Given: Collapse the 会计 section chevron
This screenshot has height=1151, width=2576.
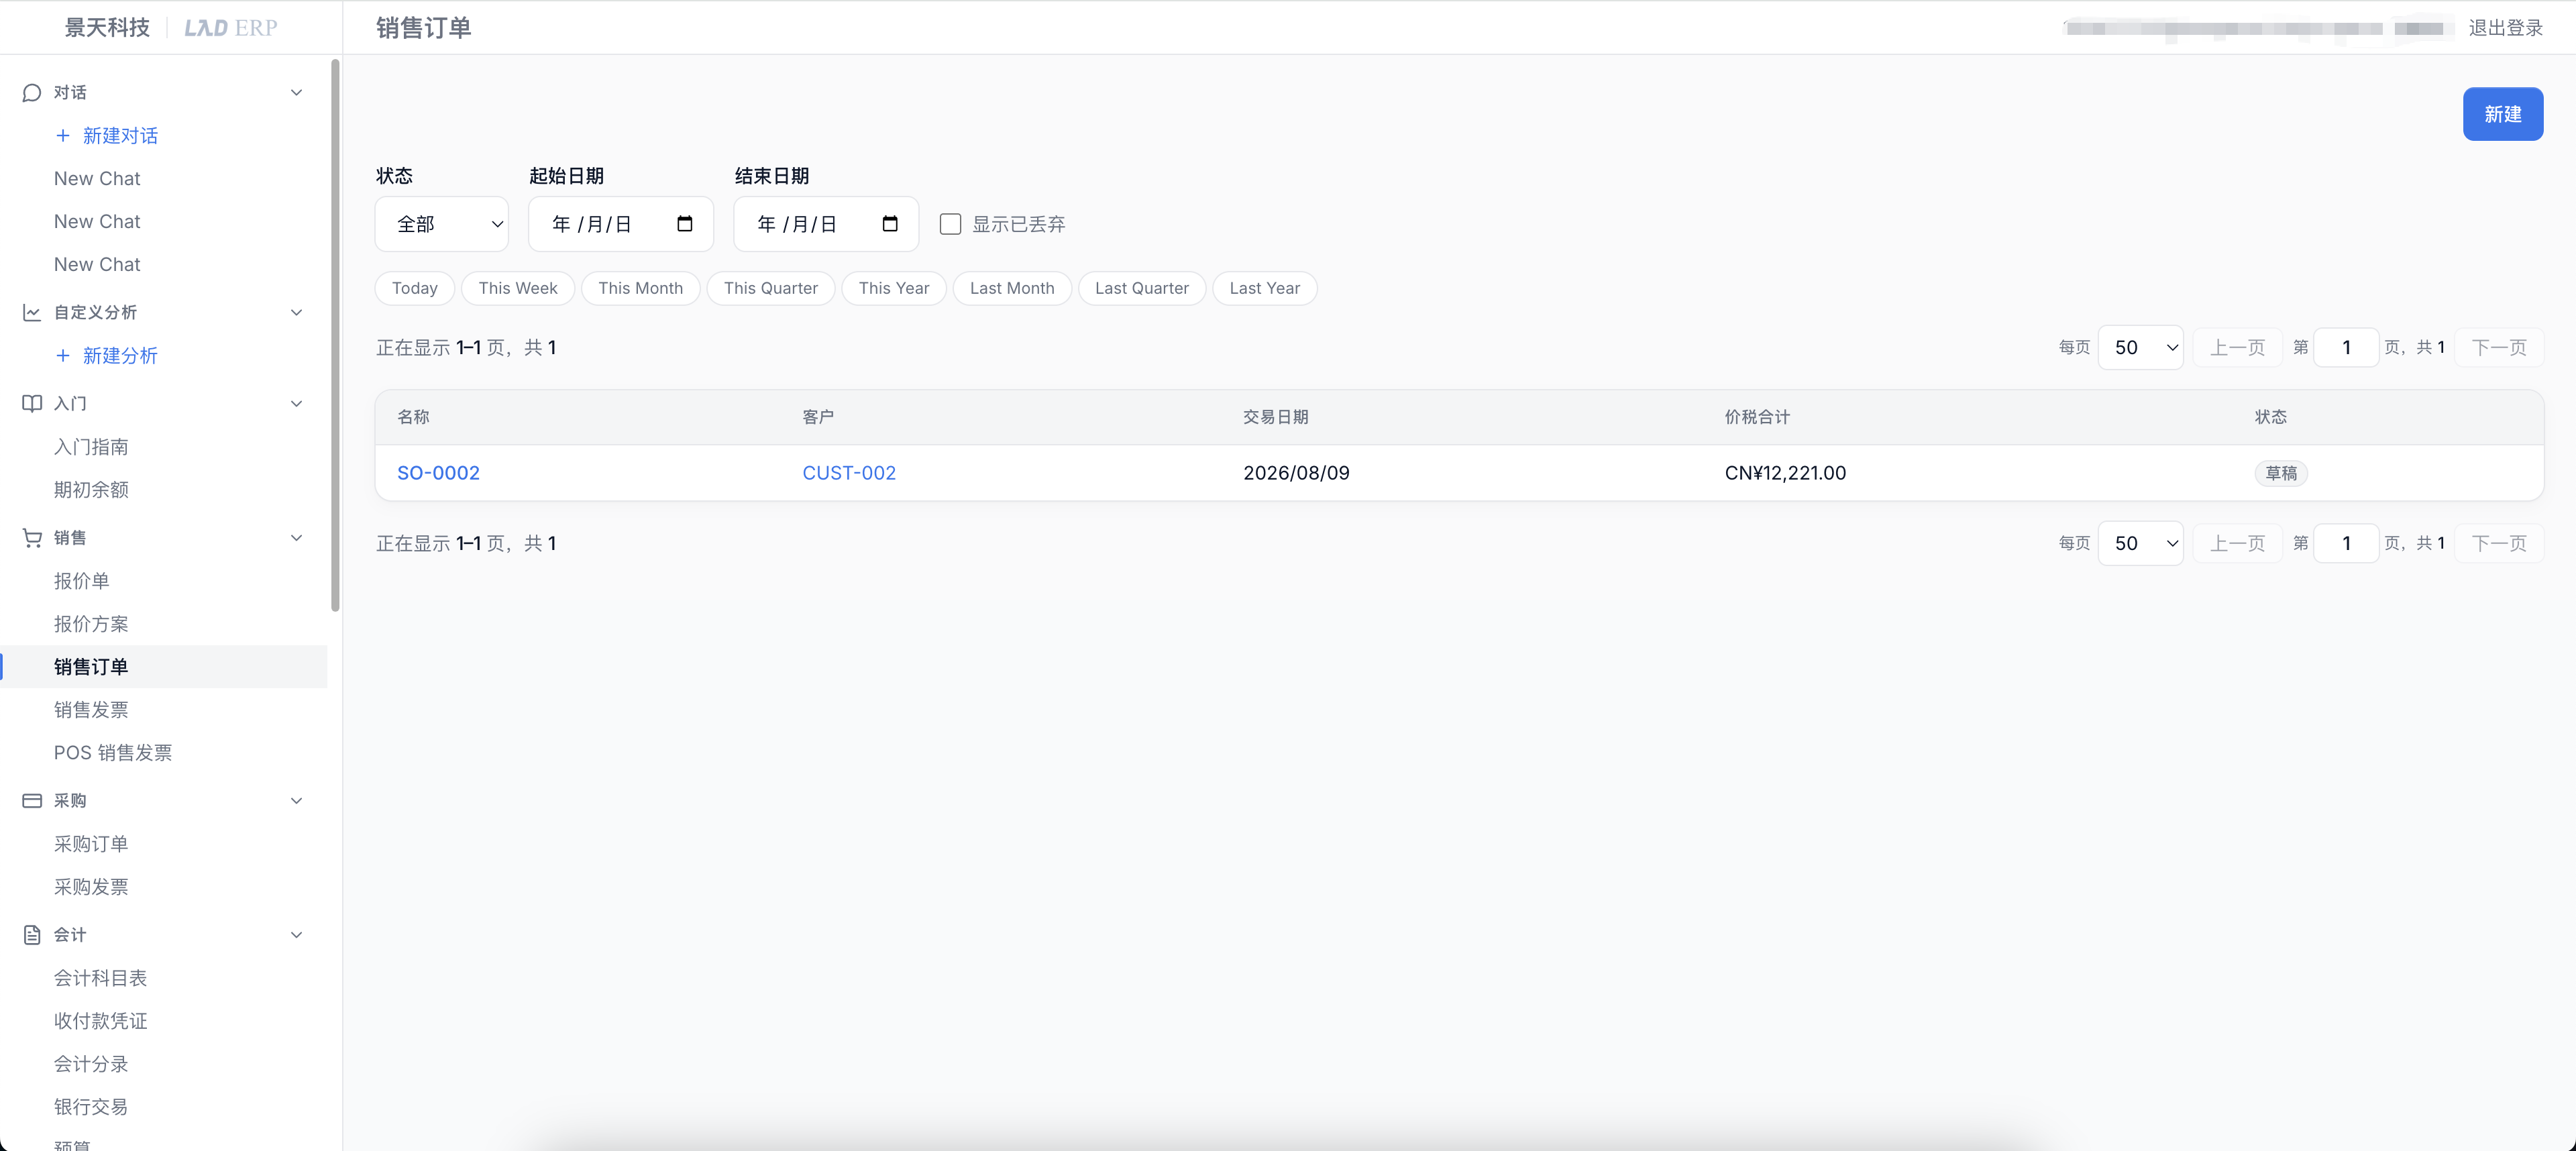Looking at the screenshot, I should coord(296,934).
